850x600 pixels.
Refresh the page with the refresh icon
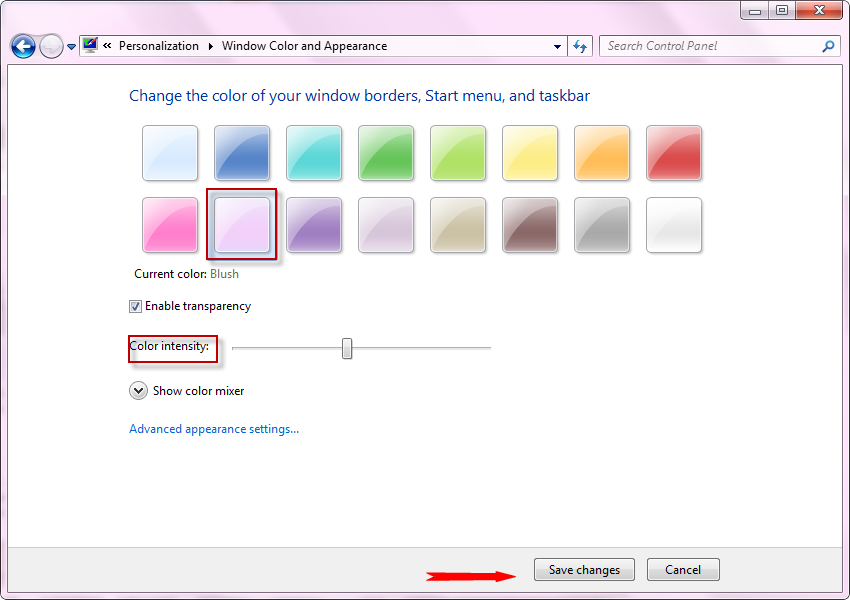coord(580,47)
